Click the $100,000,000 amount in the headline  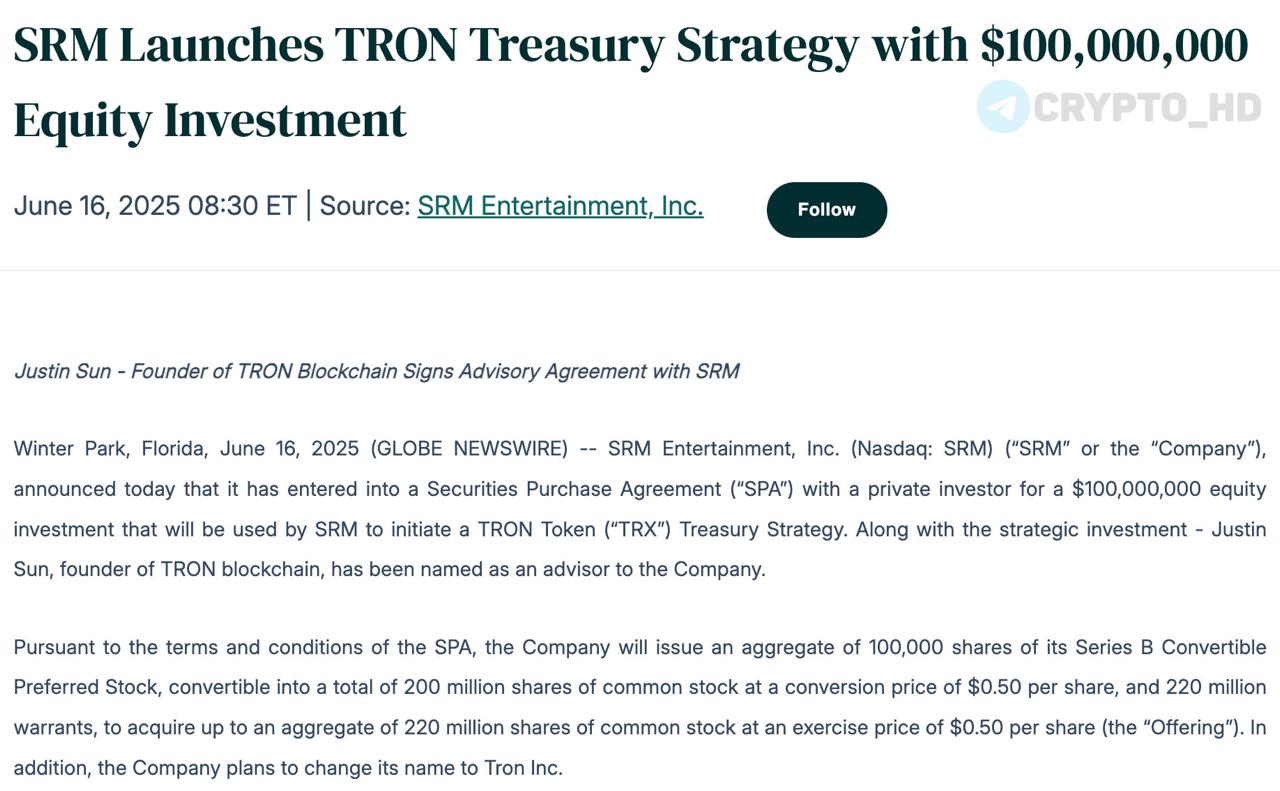1114,46
